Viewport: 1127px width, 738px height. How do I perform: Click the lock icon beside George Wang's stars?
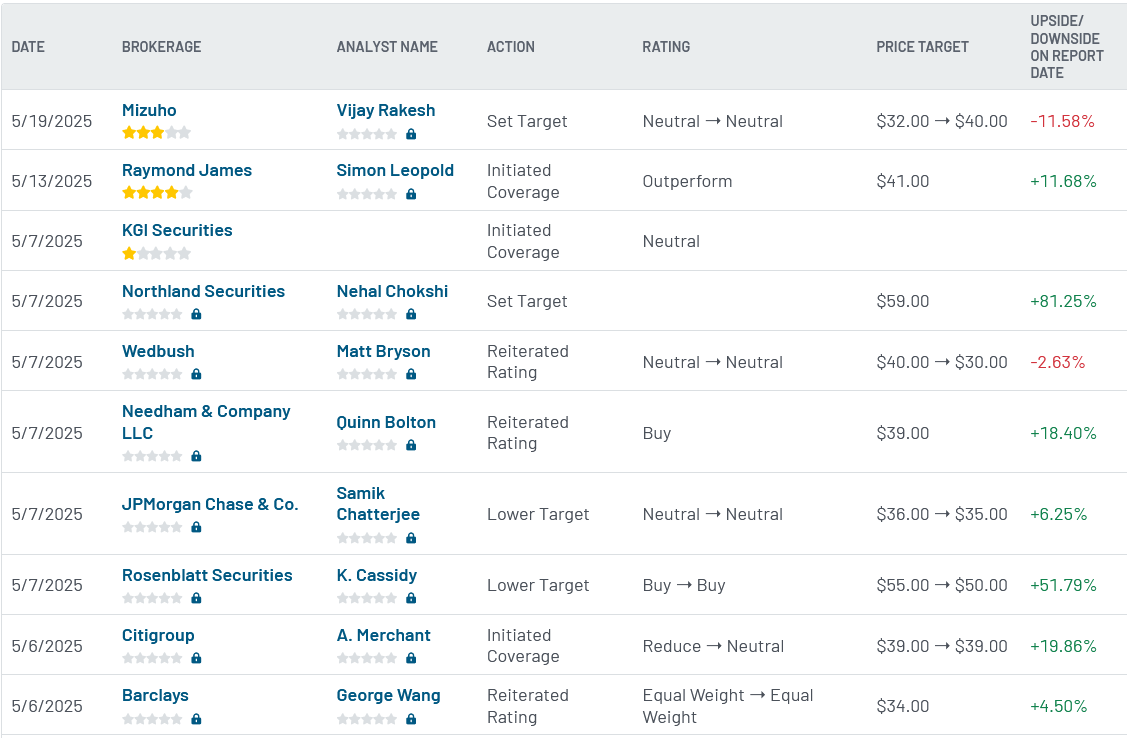[411, 719]
